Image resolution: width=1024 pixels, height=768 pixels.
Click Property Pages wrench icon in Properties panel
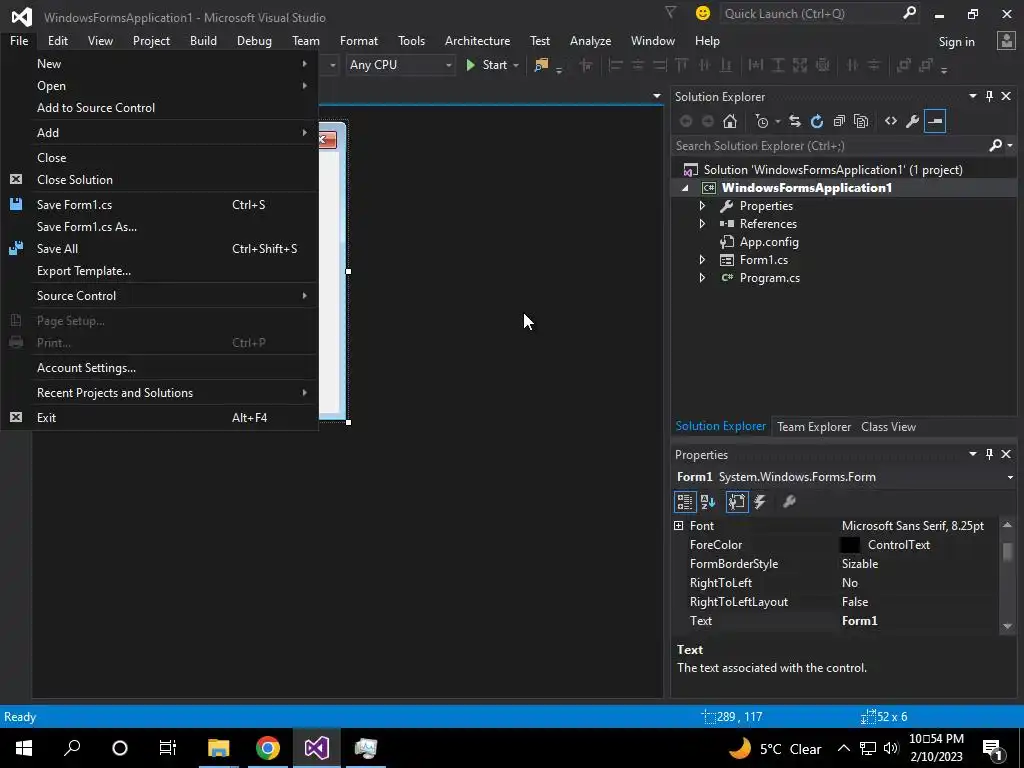pos(789,502)
